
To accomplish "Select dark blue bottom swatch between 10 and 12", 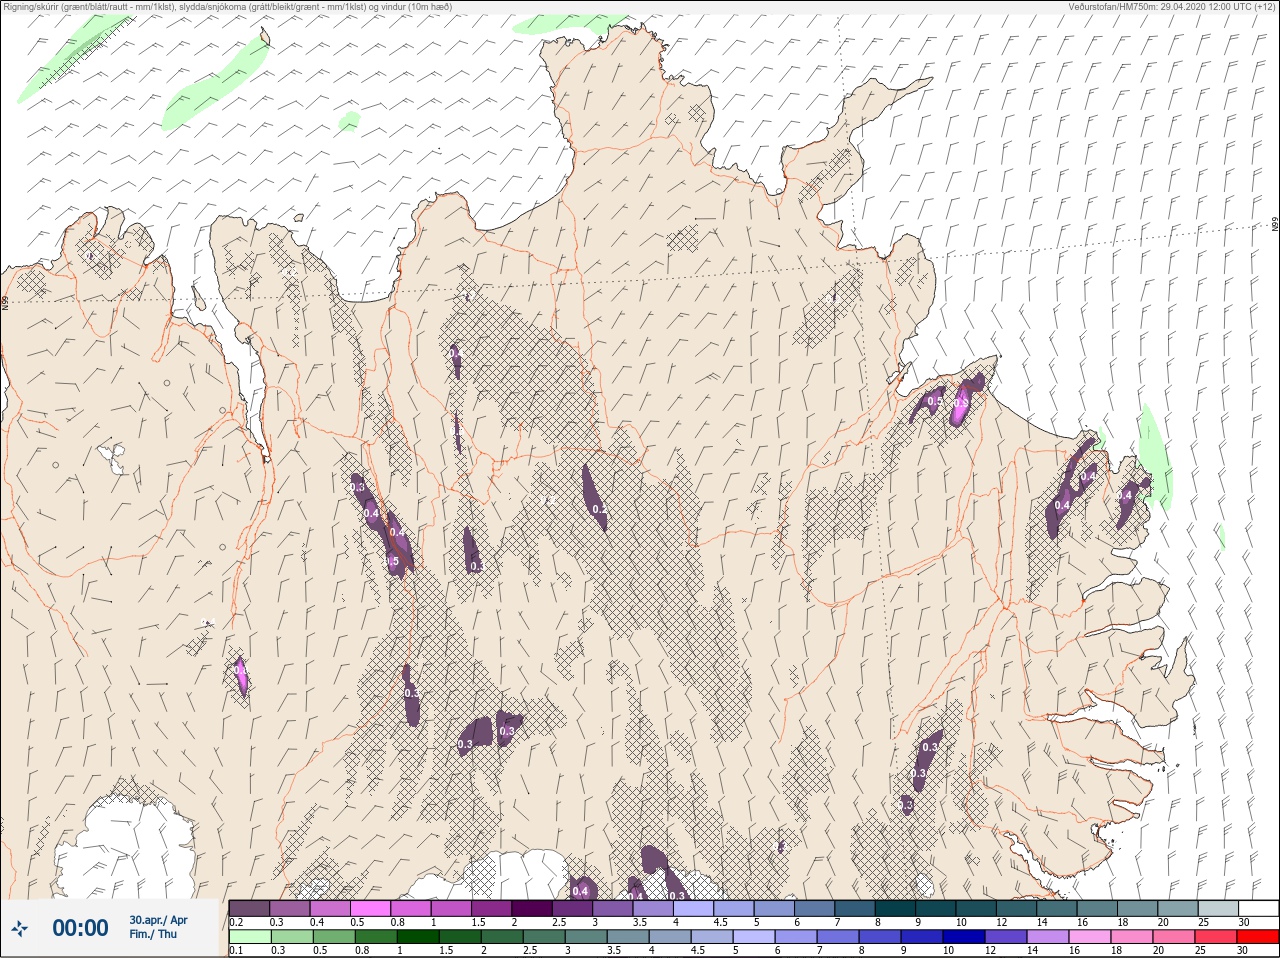I will click(964, 937).
